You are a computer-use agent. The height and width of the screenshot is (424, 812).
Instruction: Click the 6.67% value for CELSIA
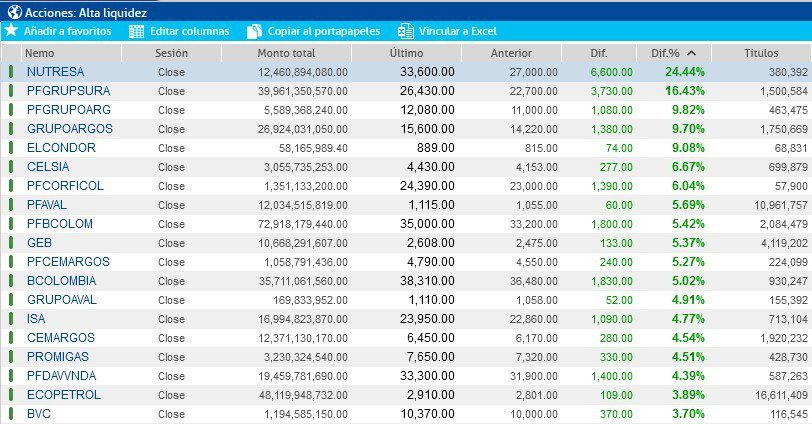tap(688, 167)
